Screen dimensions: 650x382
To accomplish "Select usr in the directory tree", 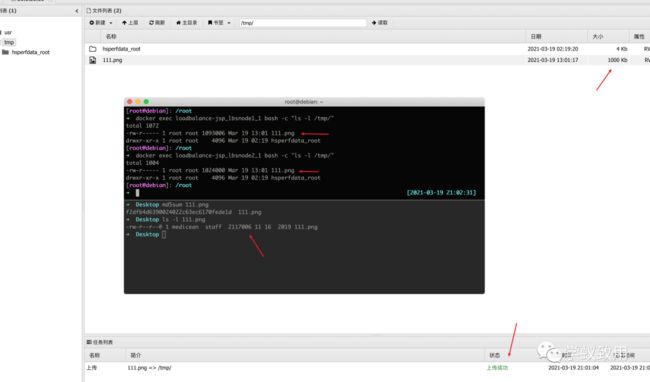I will tap(8, 32).
